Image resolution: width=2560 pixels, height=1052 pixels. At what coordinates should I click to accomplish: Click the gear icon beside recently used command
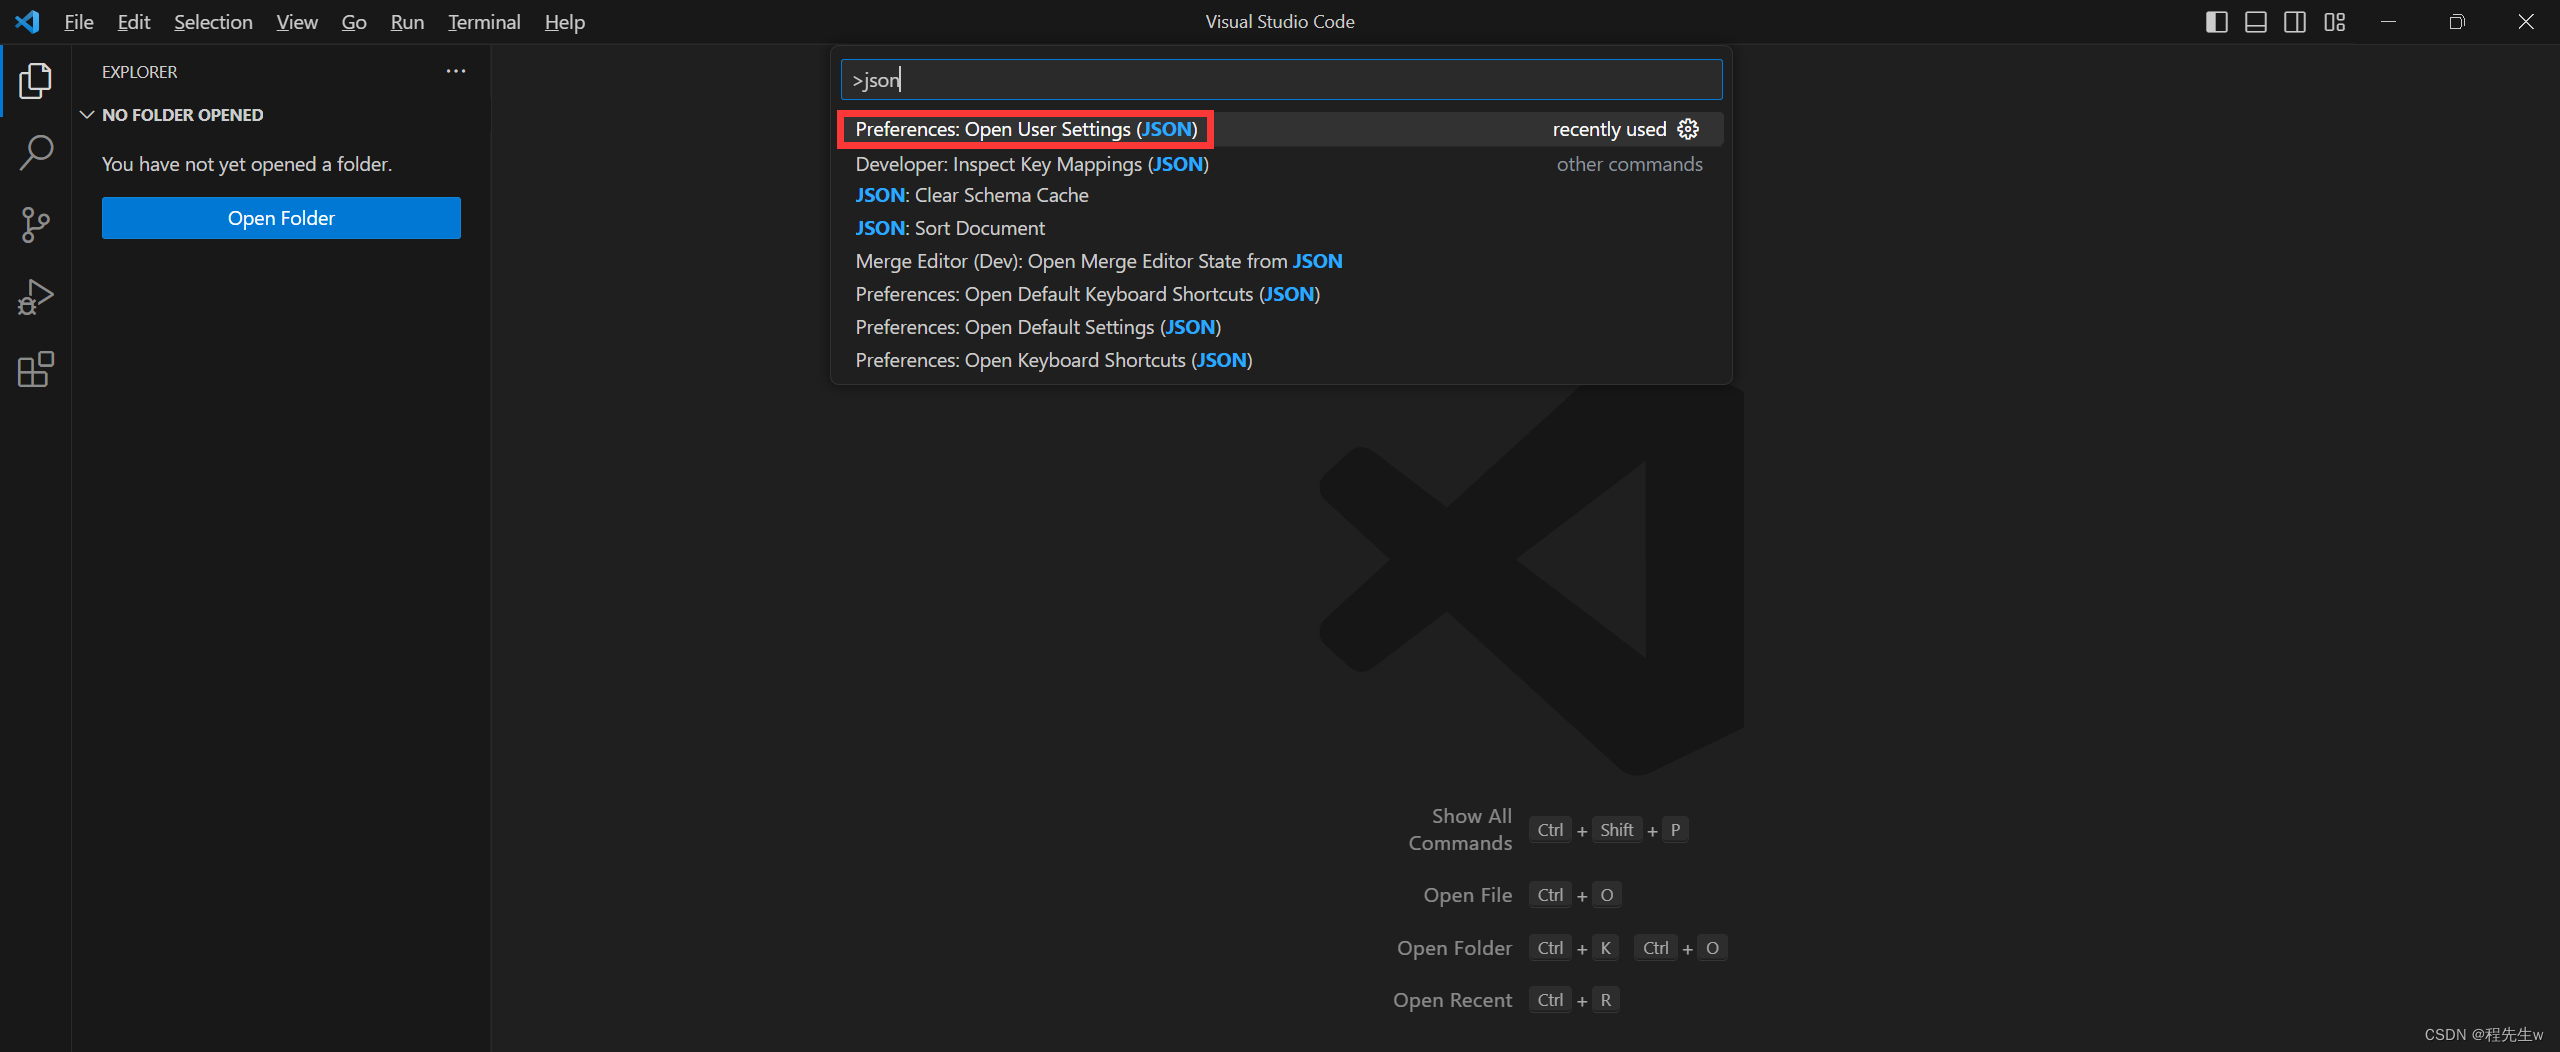coord(1688,128)
